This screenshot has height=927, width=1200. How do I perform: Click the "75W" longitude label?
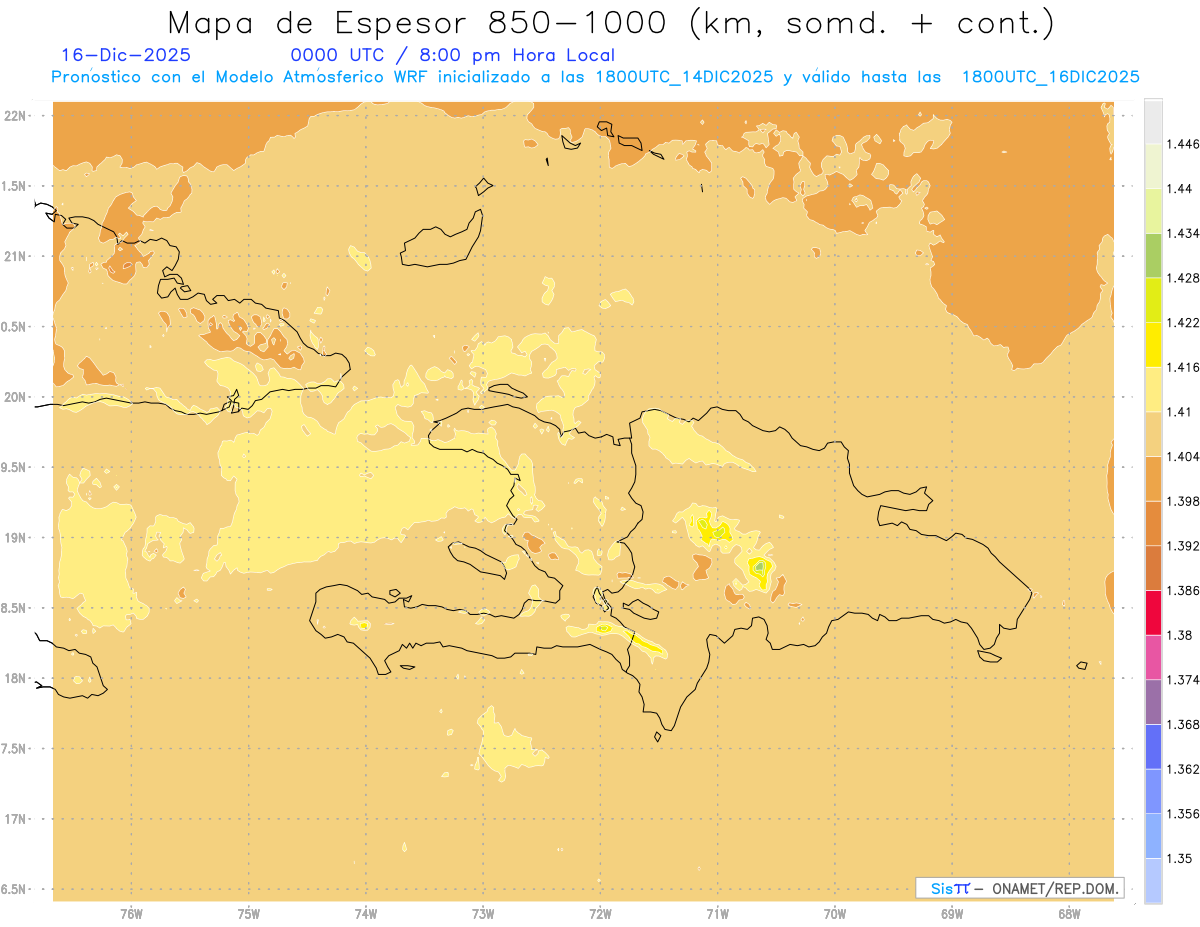click(249, 914)
